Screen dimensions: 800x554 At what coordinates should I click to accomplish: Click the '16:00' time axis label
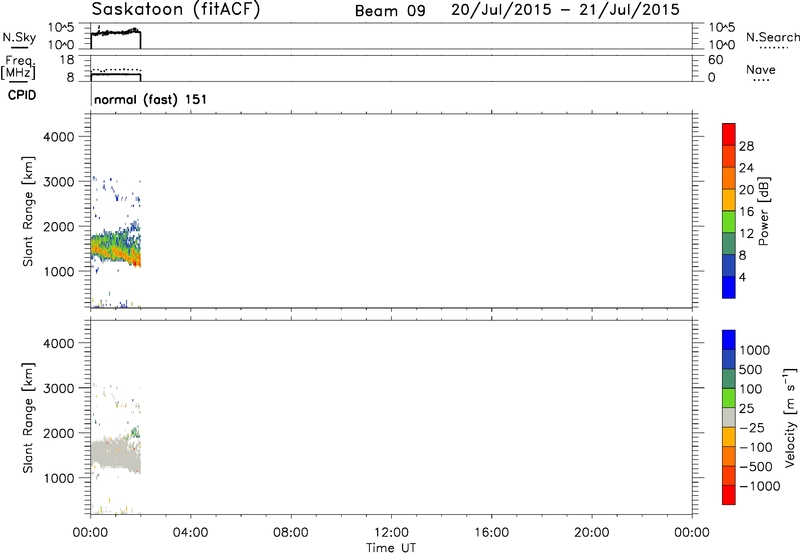[491, 533]
